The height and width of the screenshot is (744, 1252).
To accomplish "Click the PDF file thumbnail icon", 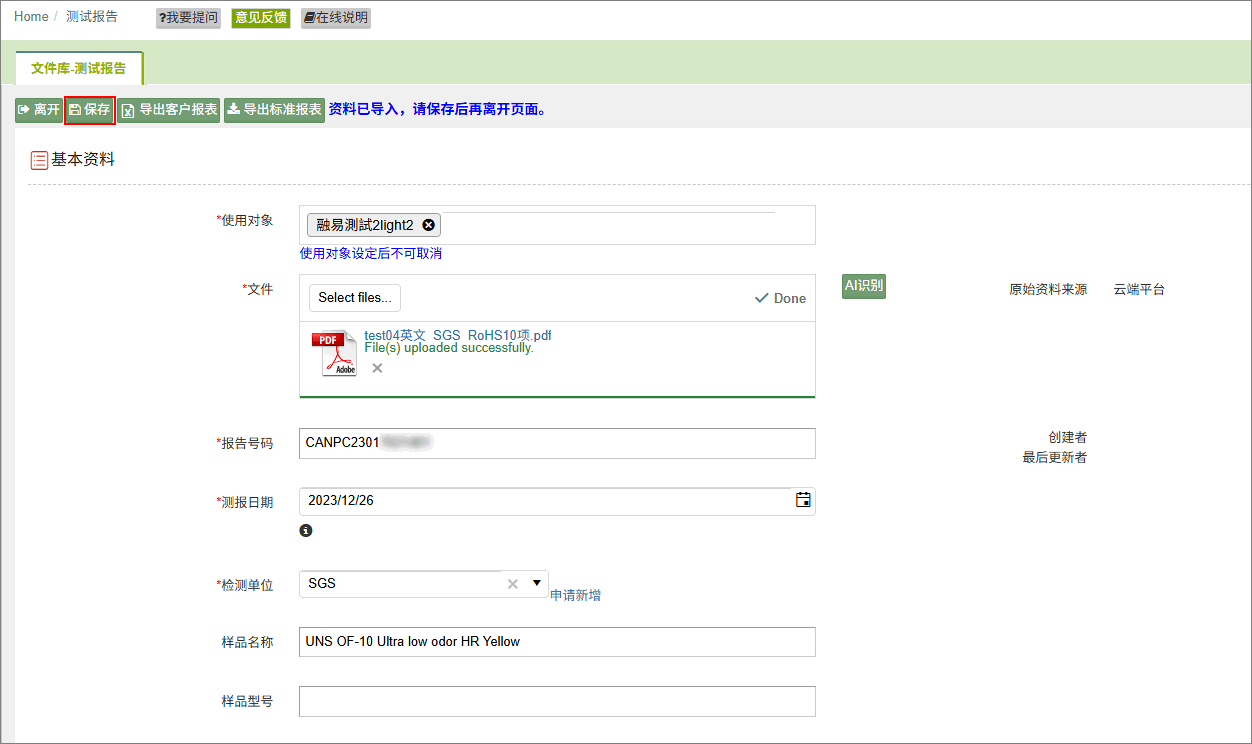I will click(x=336, y=353).
